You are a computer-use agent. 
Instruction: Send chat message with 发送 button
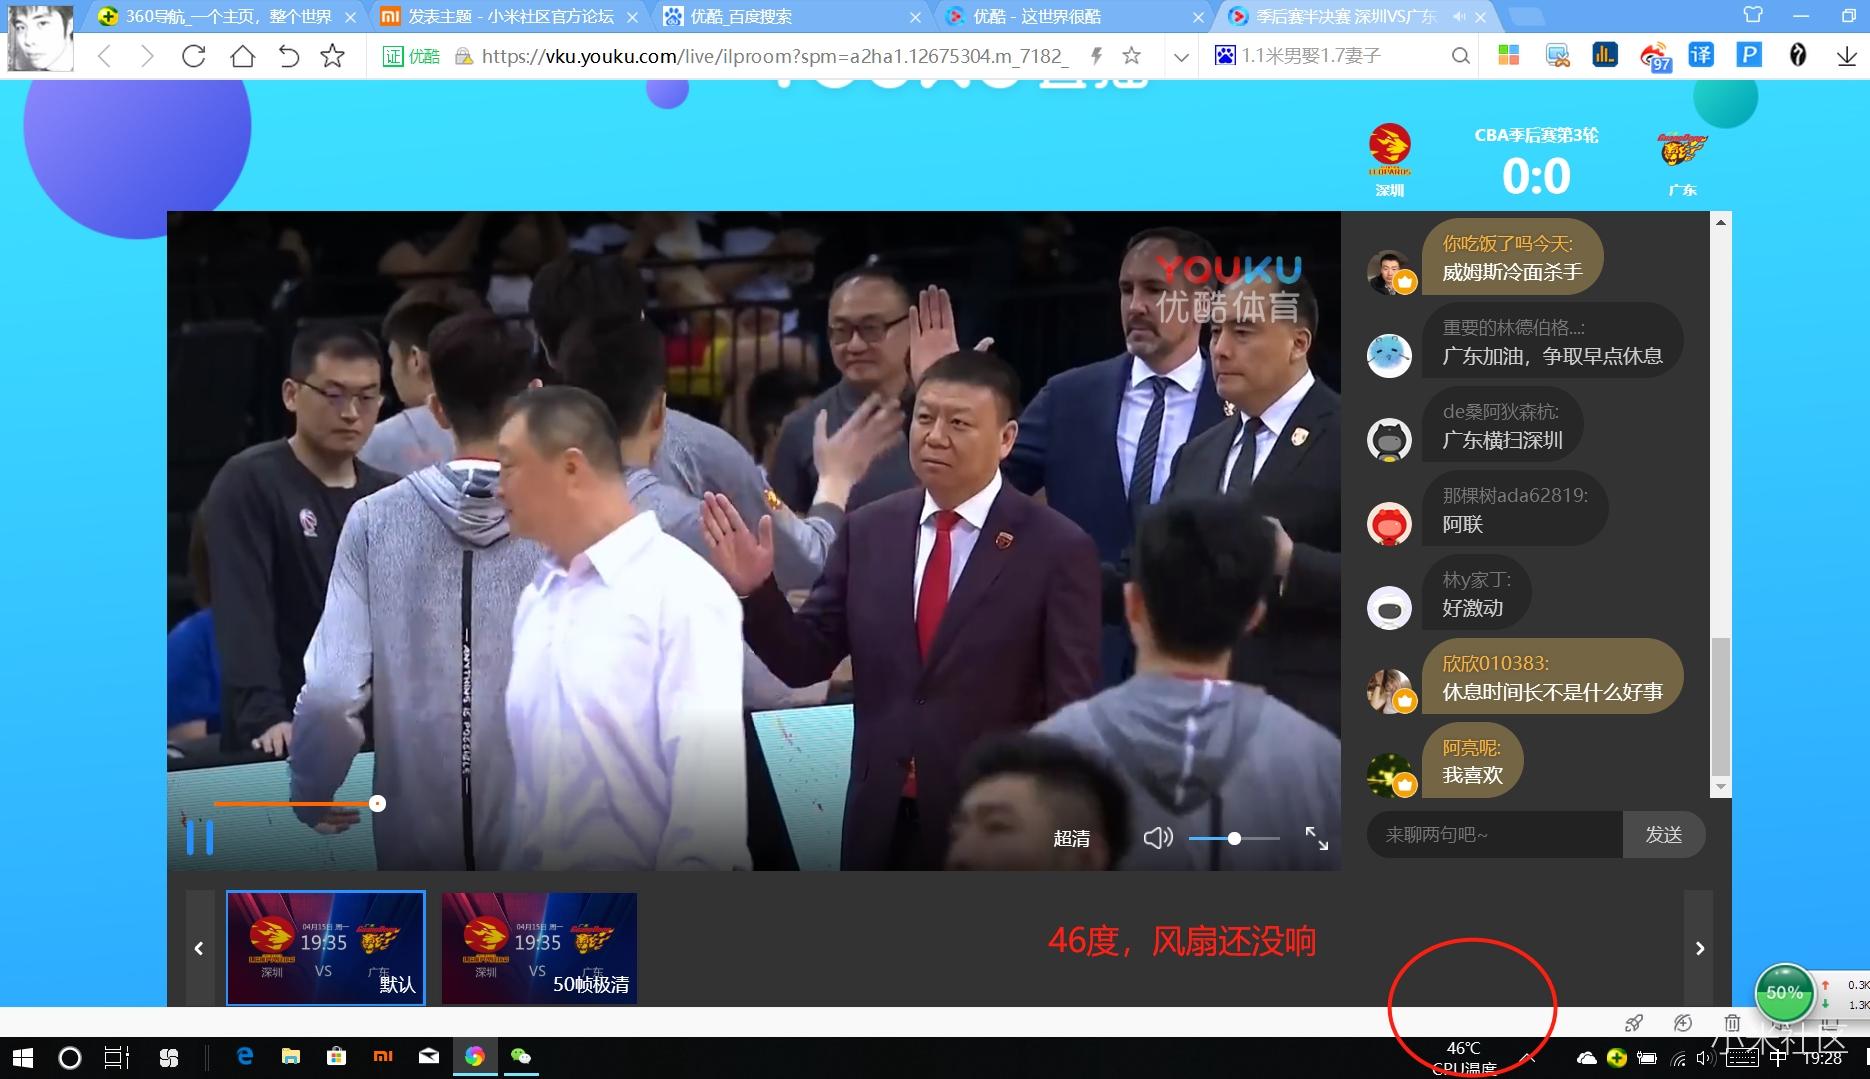(x=1664, y=834)
